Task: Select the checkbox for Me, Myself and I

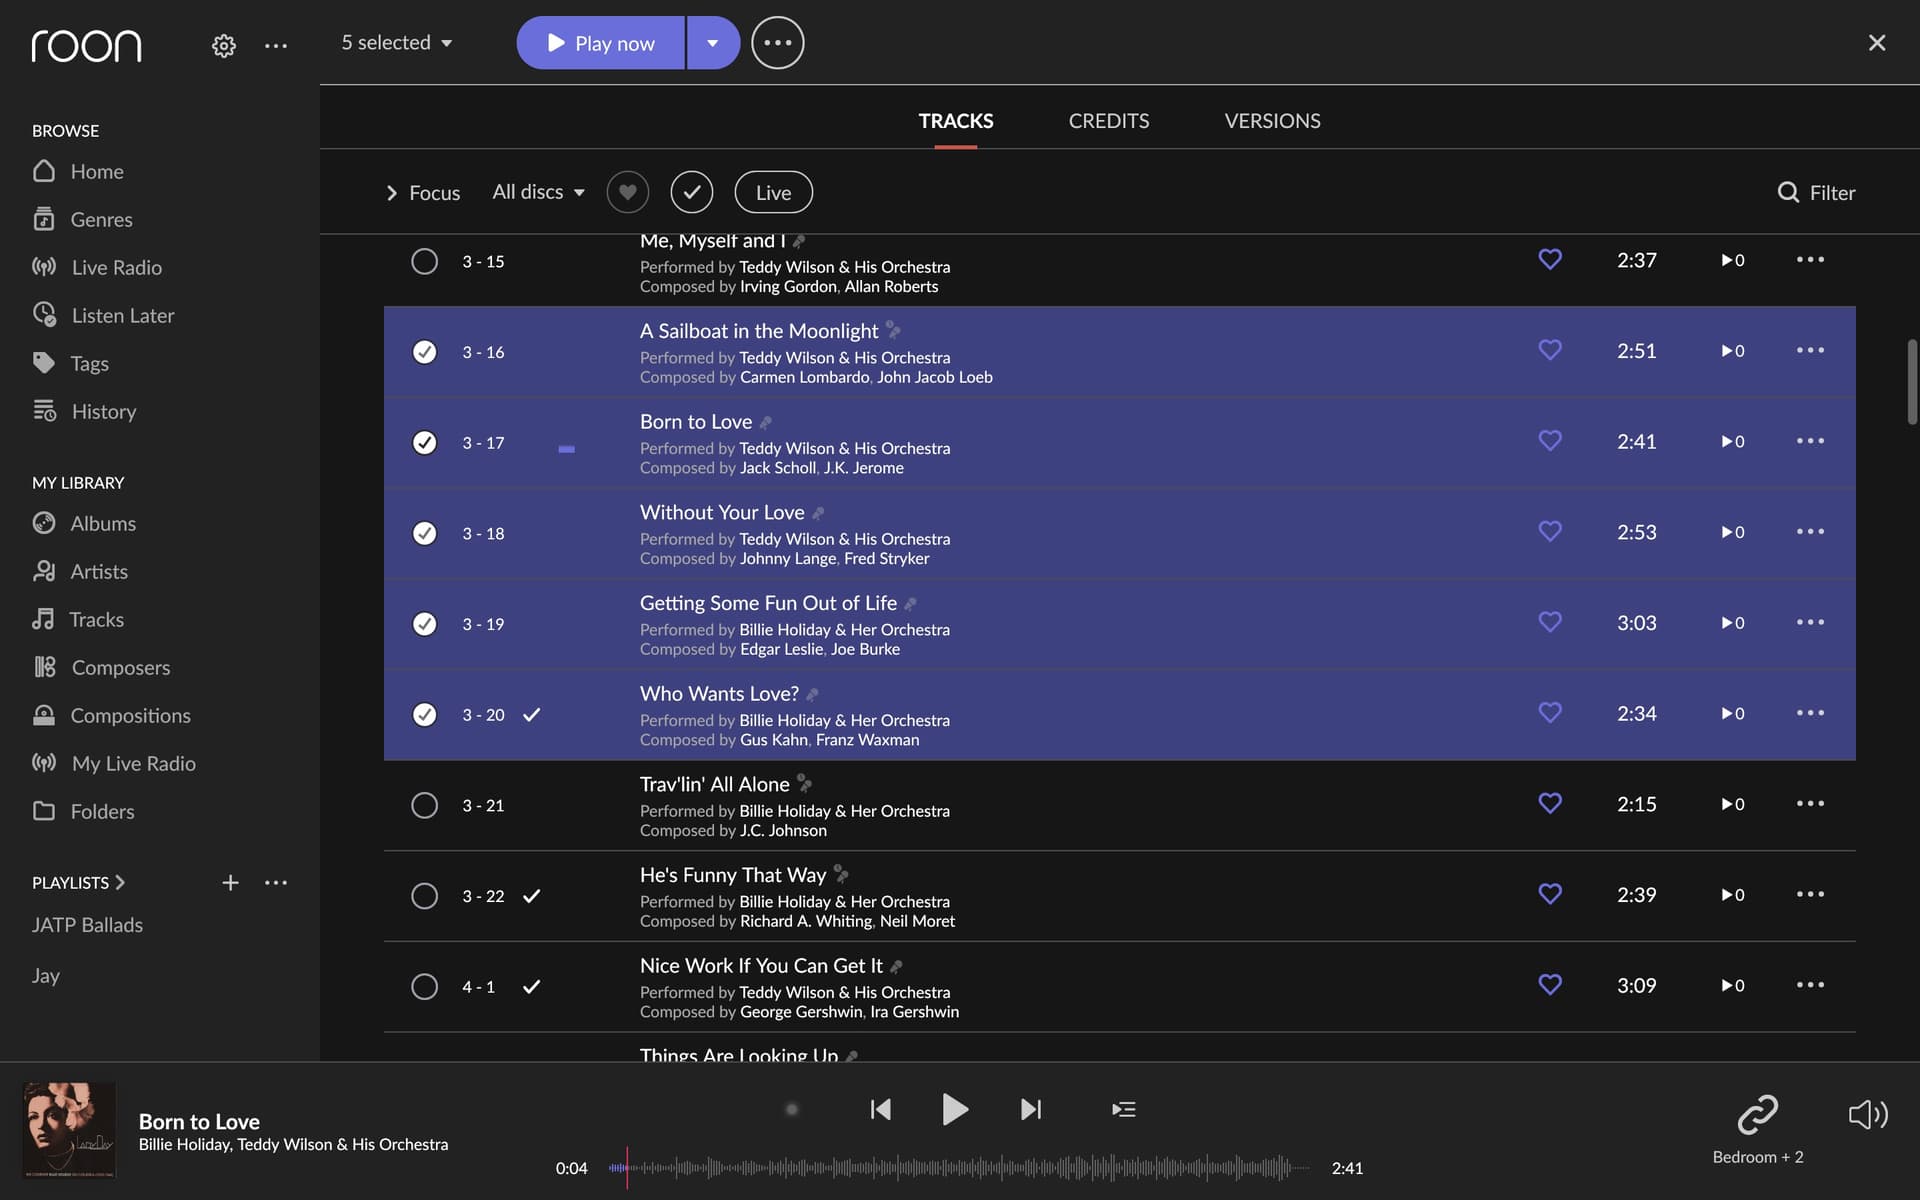Action: pyautogui.click(x=424, y=261)
